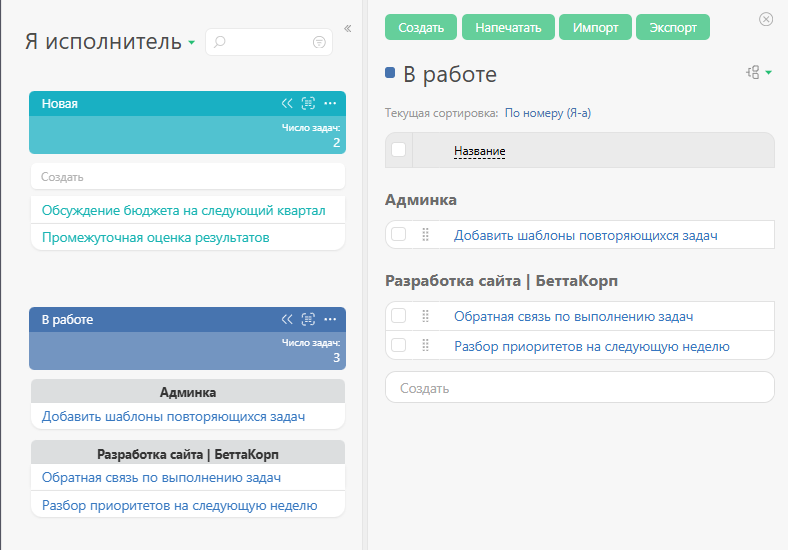The width and height of the screenshot is (788, 550).
Task: Focus the search field in left panel
Action: (x=269, y=42)
